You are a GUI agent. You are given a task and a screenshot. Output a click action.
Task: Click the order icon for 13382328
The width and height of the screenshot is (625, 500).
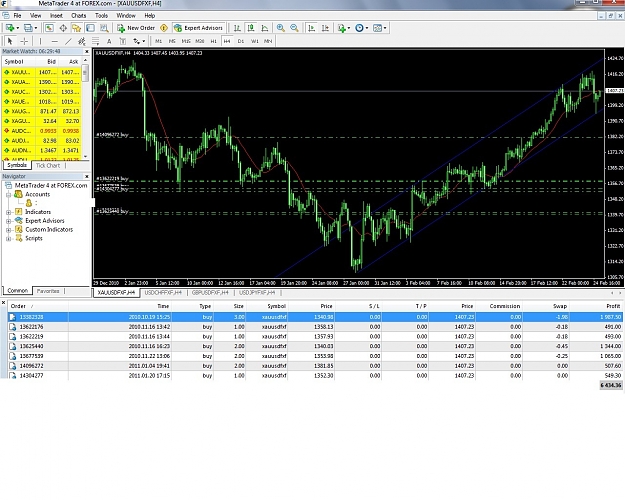pyautogui.click(x=13, y=317)
